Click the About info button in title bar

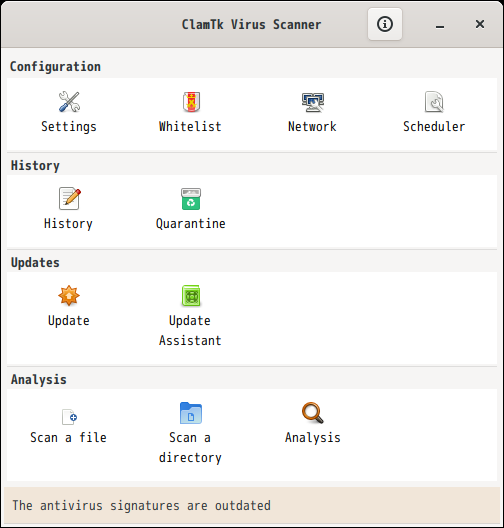385,24
